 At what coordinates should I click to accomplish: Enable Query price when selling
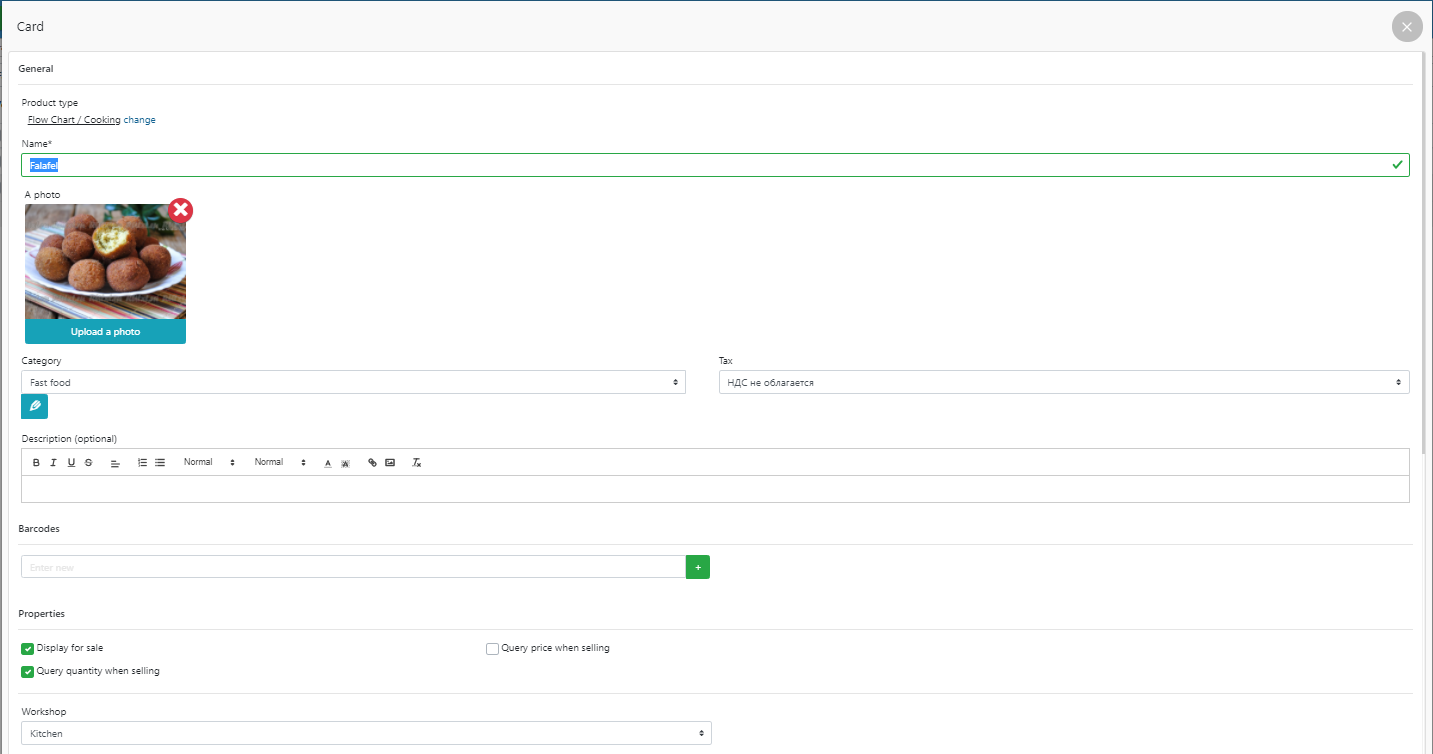coord(492,649)
